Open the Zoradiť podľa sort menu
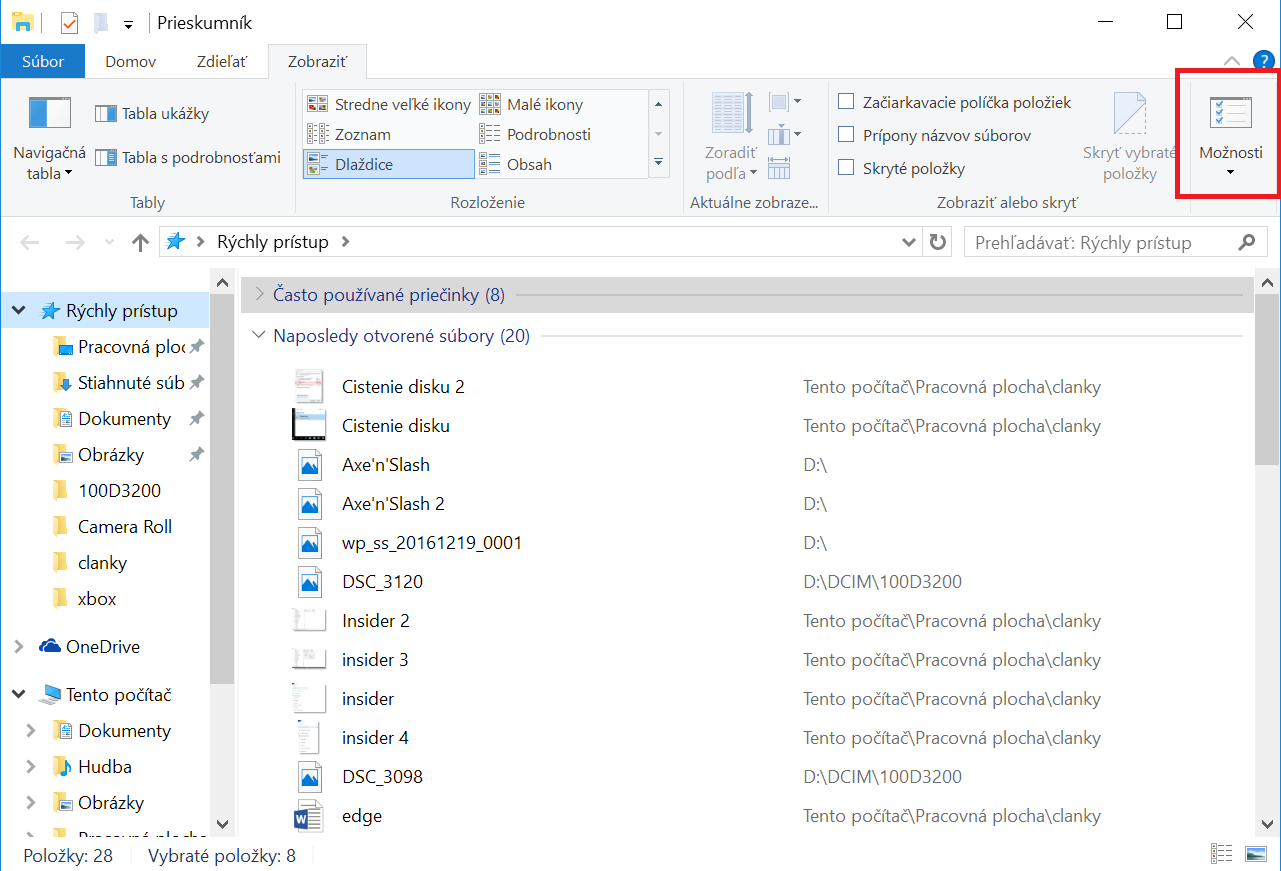Viewport: 1281px width, 871px height. tap(731, 138)
